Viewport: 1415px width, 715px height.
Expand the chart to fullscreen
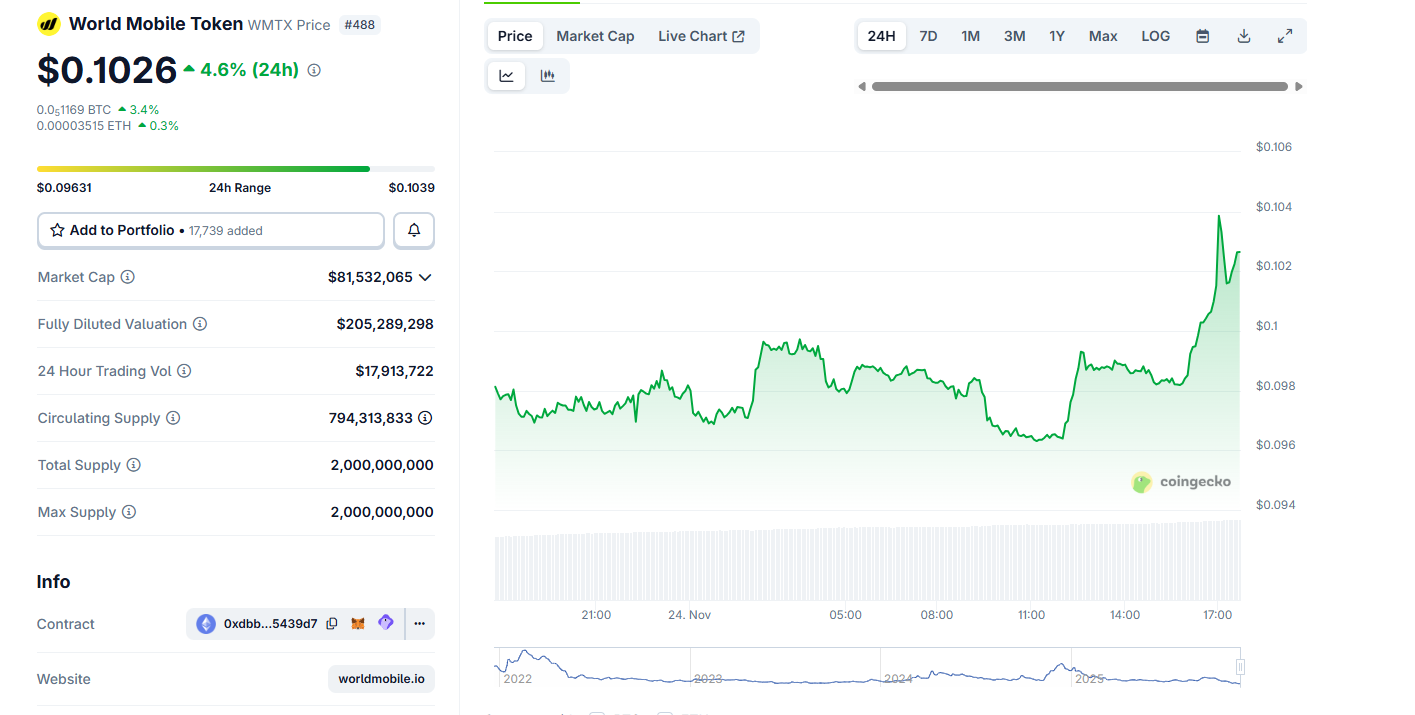point(1284,35)
